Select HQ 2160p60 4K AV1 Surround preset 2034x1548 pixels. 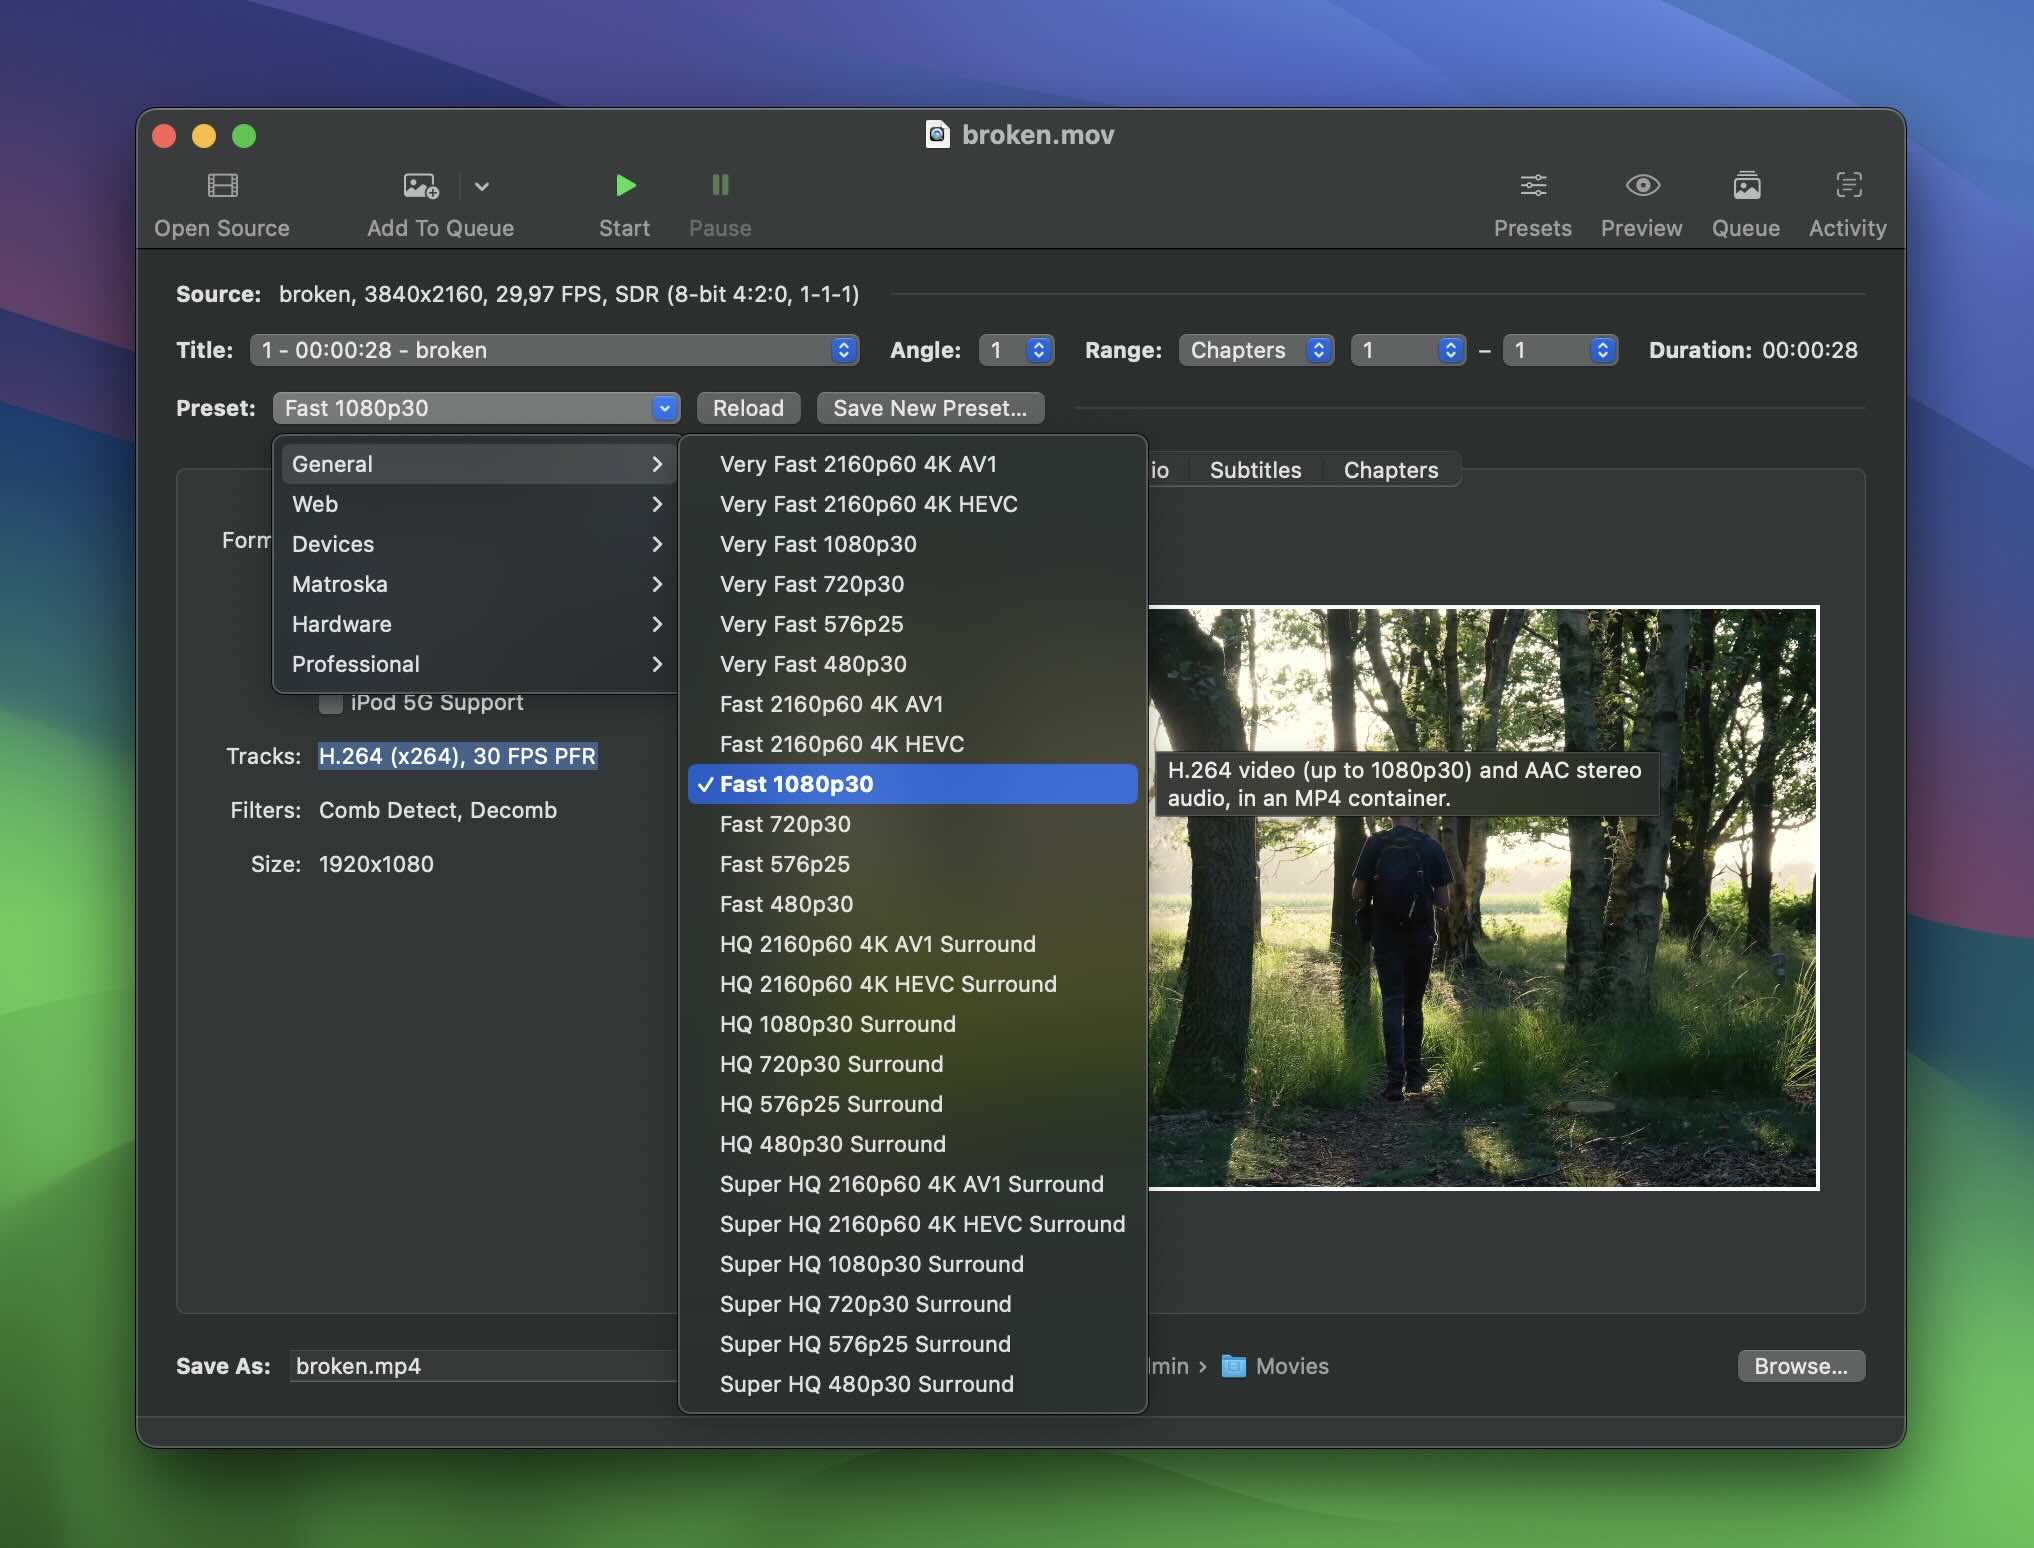pos(913,944)
